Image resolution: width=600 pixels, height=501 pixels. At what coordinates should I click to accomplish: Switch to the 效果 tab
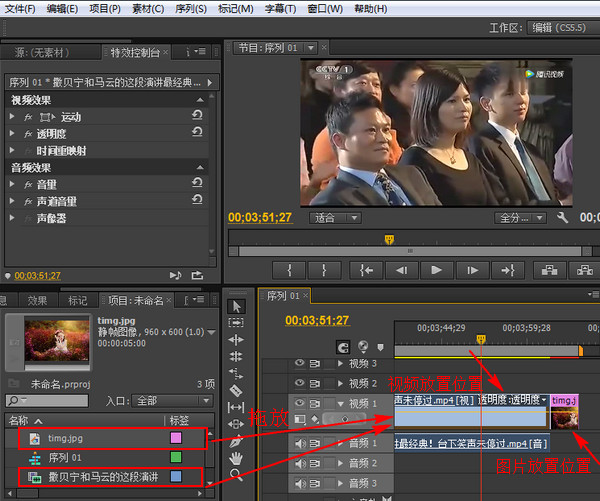(x=37, y=300)
